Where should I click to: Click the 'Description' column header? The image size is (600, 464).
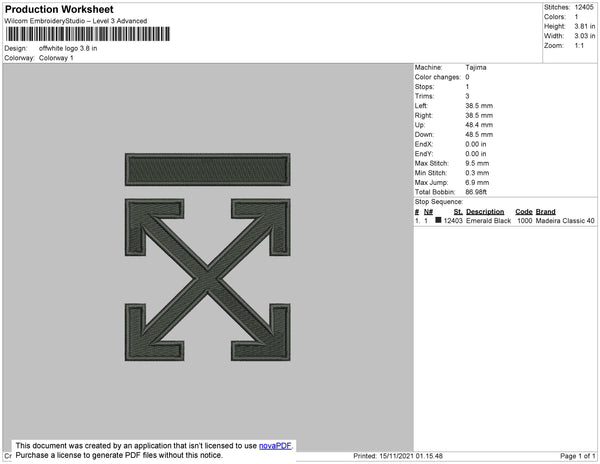[485, 212]
